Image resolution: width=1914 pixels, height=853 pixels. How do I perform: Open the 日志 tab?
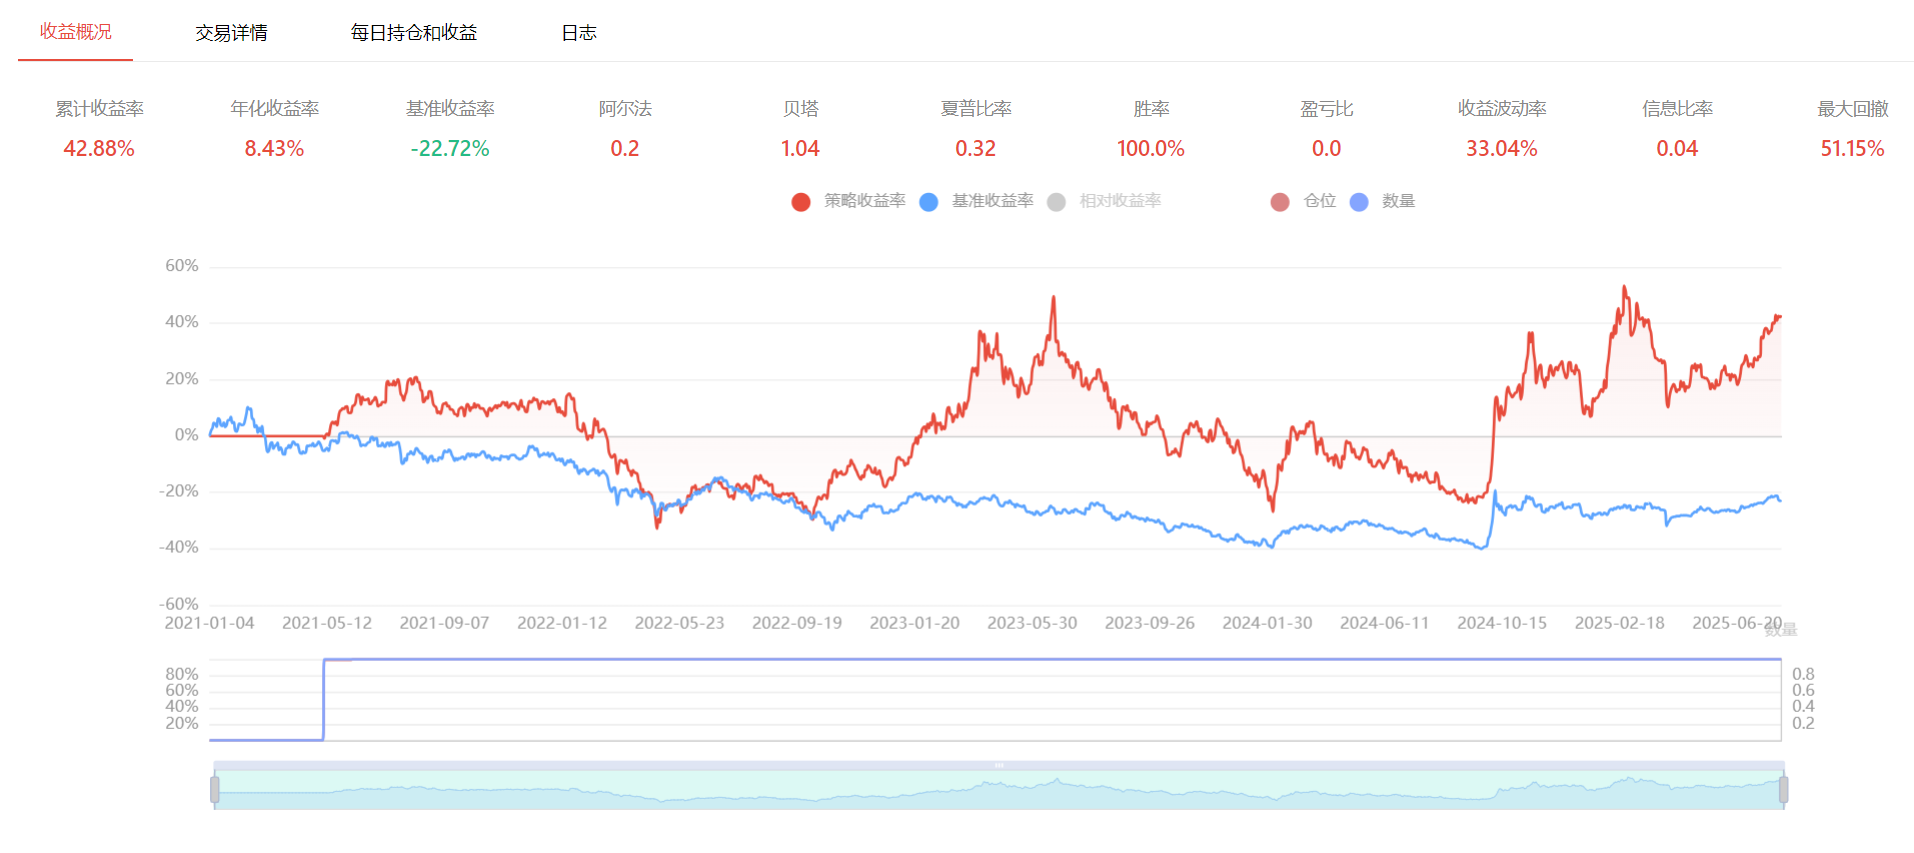pos(578,33)
